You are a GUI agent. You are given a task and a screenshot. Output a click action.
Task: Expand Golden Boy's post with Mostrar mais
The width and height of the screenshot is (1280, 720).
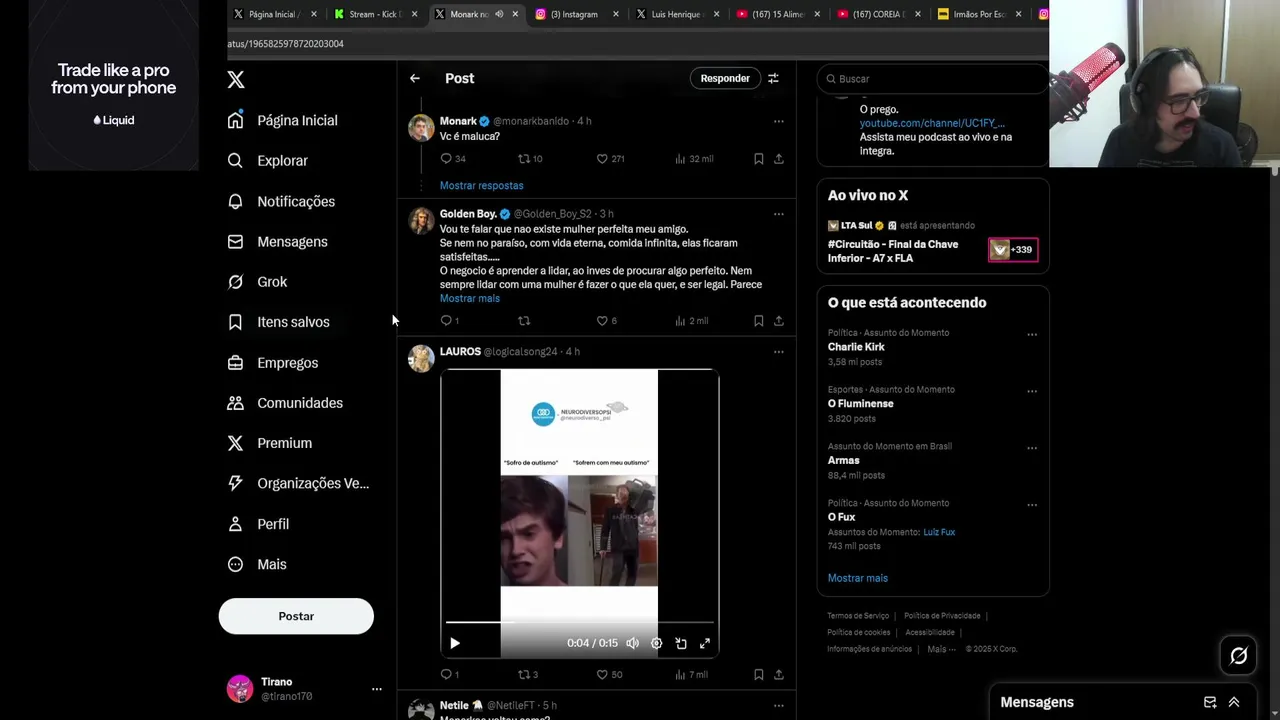tap(470, 298)
